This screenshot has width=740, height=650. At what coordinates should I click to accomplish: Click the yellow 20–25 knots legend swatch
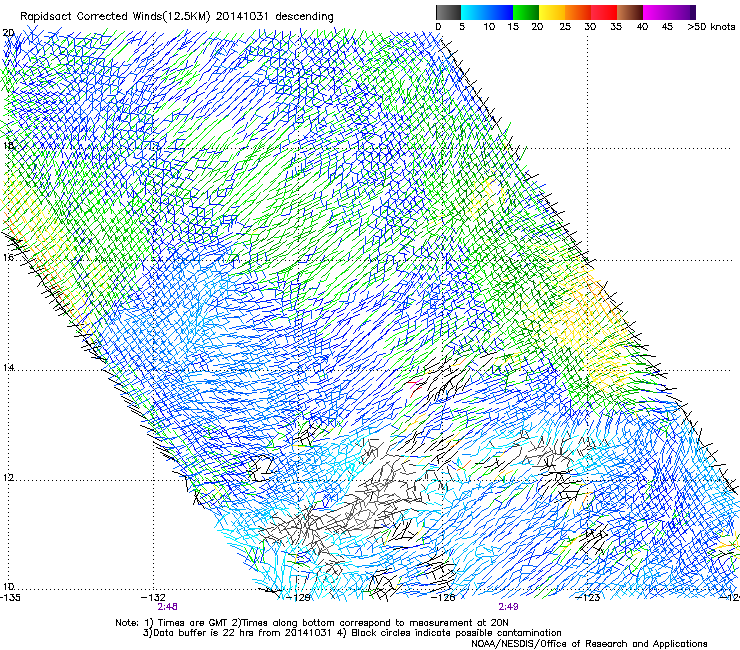pos(552,12)
